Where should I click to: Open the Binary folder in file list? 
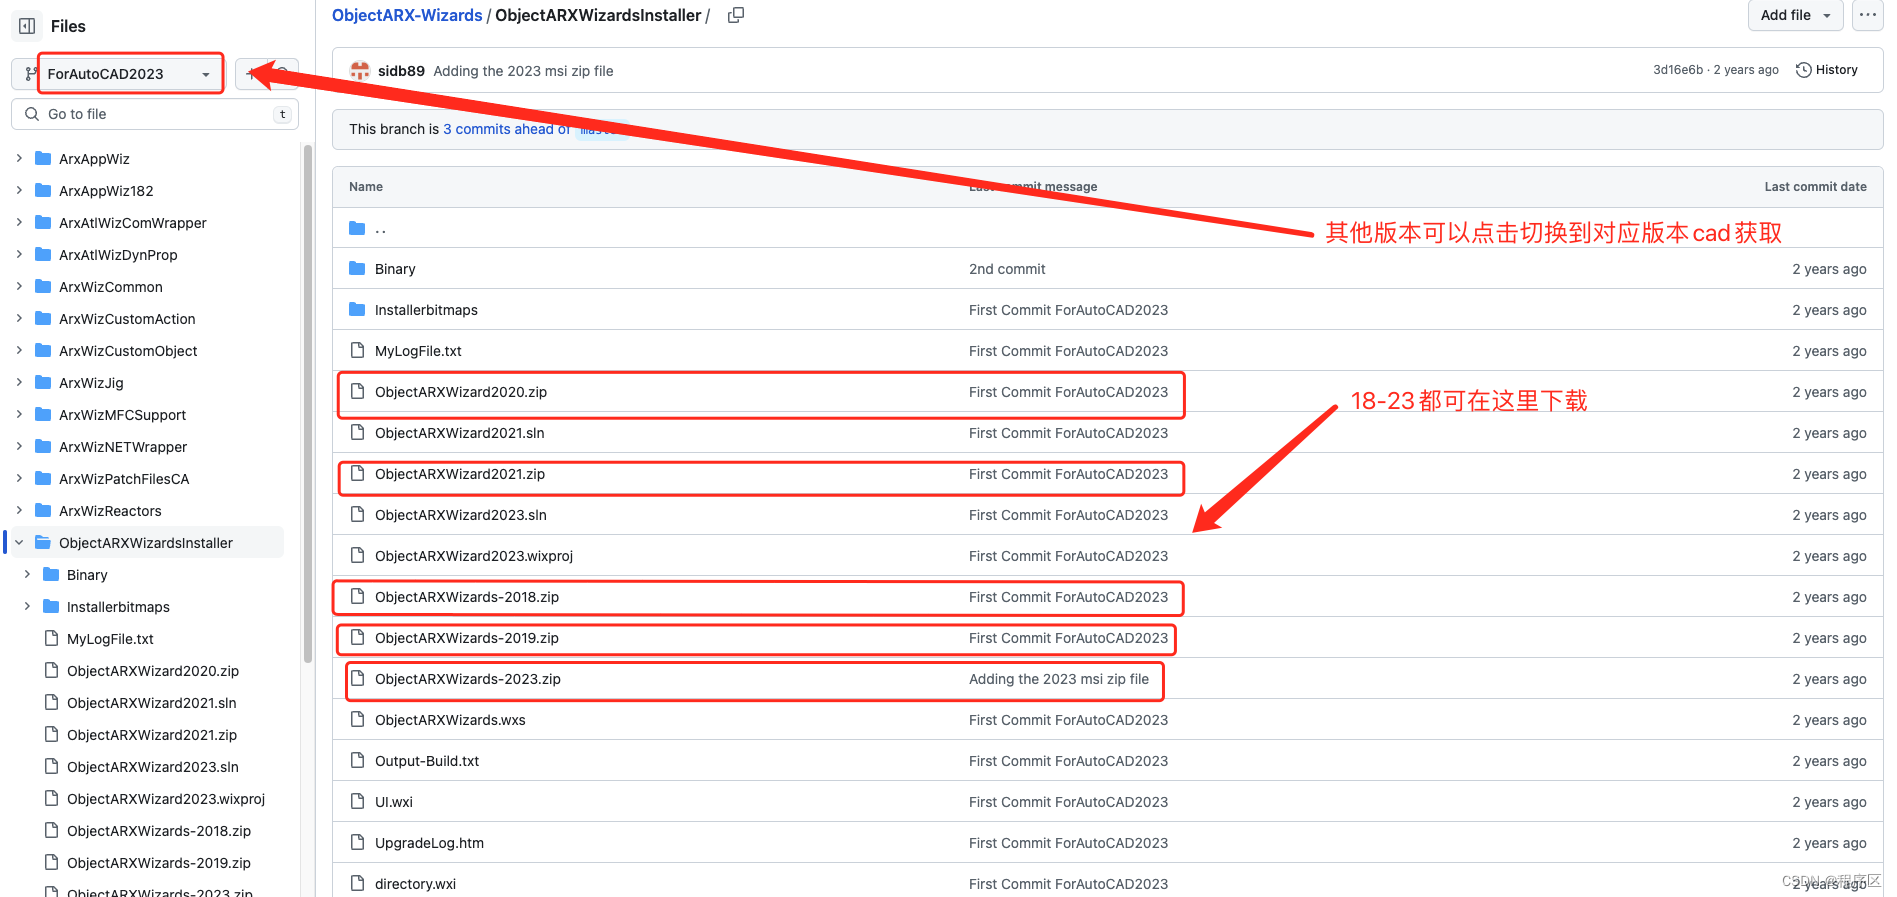point(395,269)
